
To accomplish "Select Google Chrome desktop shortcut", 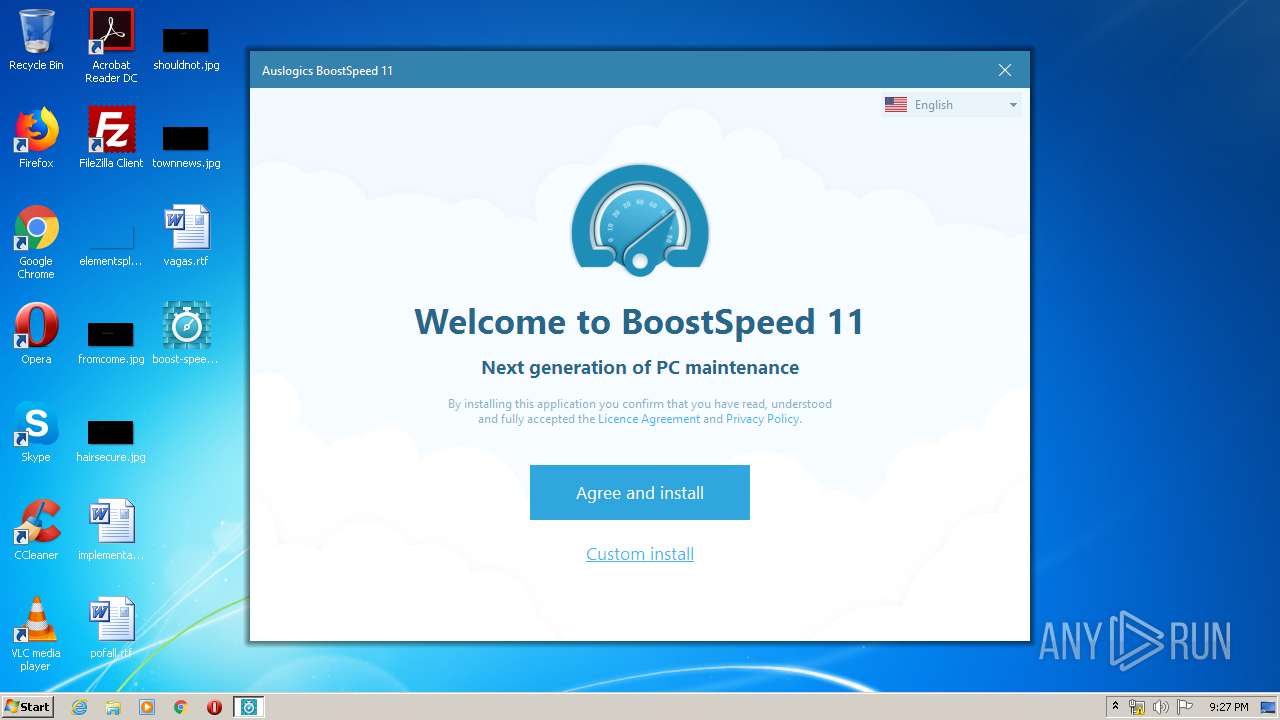I will pos(36,242).
